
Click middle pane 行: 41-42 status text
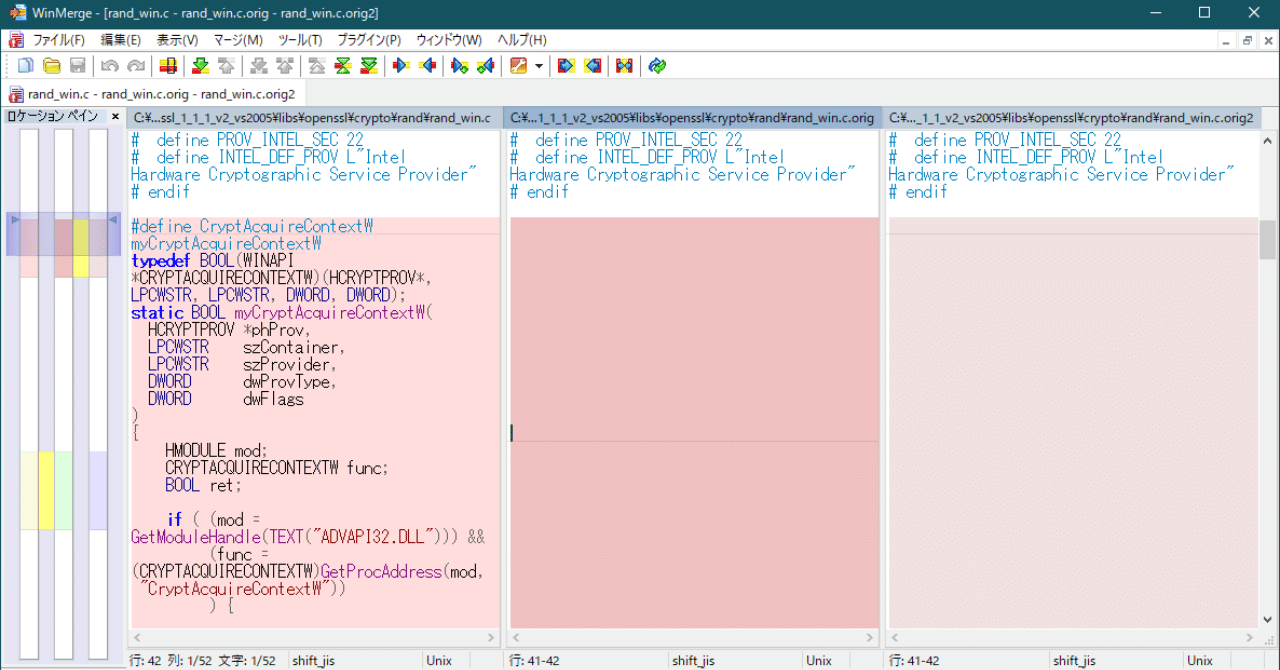(x=535, y=661)
